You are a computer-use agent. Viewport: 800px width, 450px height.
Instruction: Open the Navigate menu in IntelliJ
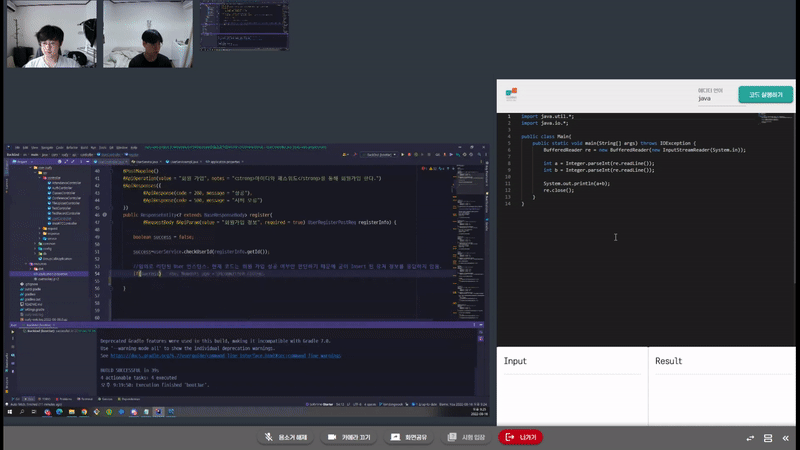[47, 147]
